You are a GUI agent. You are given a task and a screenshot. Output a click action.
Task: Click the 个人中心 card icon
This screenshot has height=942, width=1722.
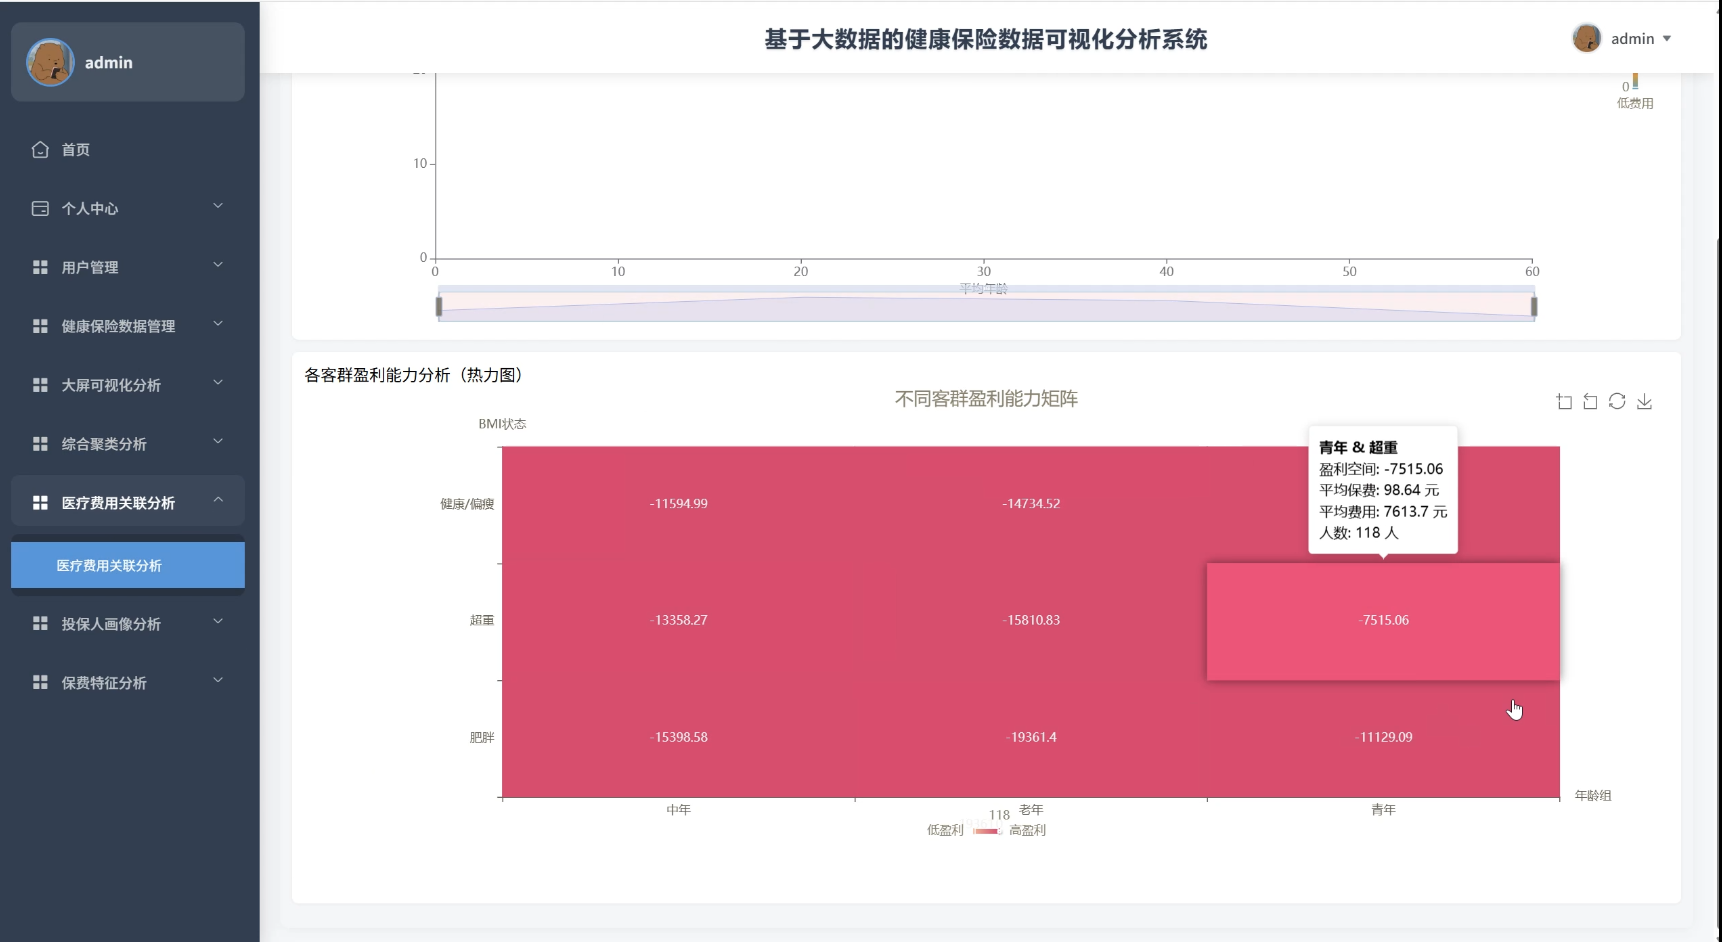(x=40, y=208)
